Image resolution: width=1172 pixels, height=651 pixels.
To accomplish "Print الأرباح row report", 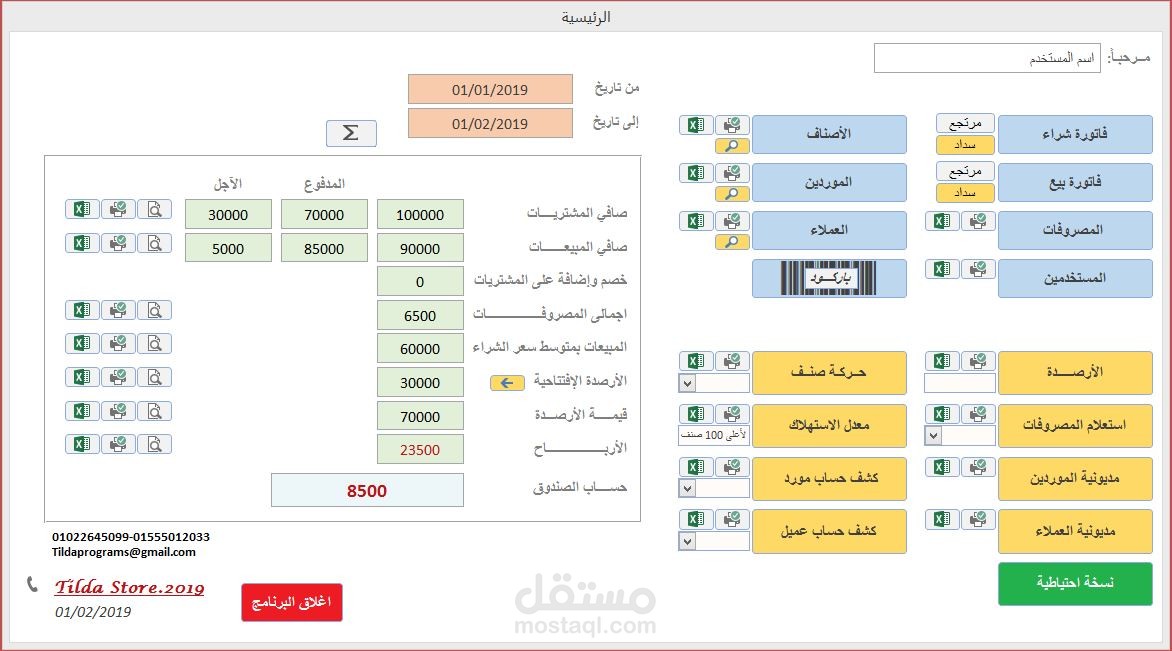I will [x=118, y=444].
